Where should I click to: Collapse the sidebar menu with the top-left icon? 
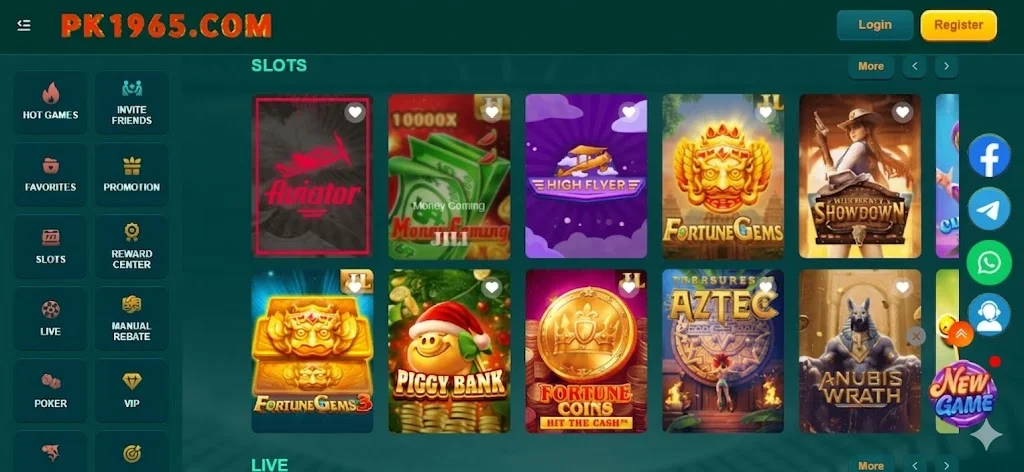tap(24, 25)
